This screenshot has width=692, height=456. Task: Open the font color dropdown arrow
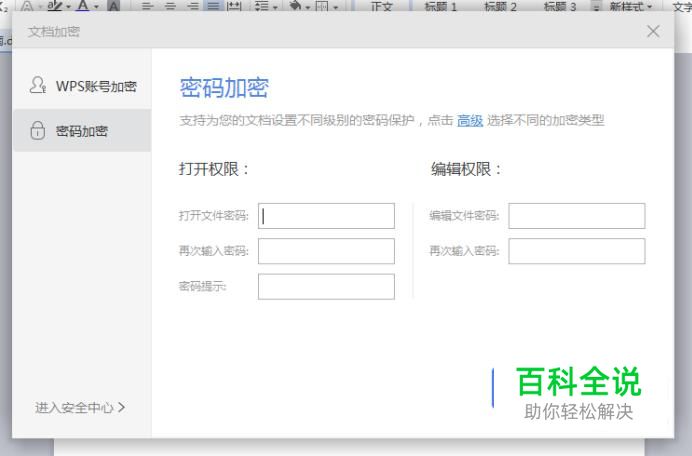click(96, 6)
